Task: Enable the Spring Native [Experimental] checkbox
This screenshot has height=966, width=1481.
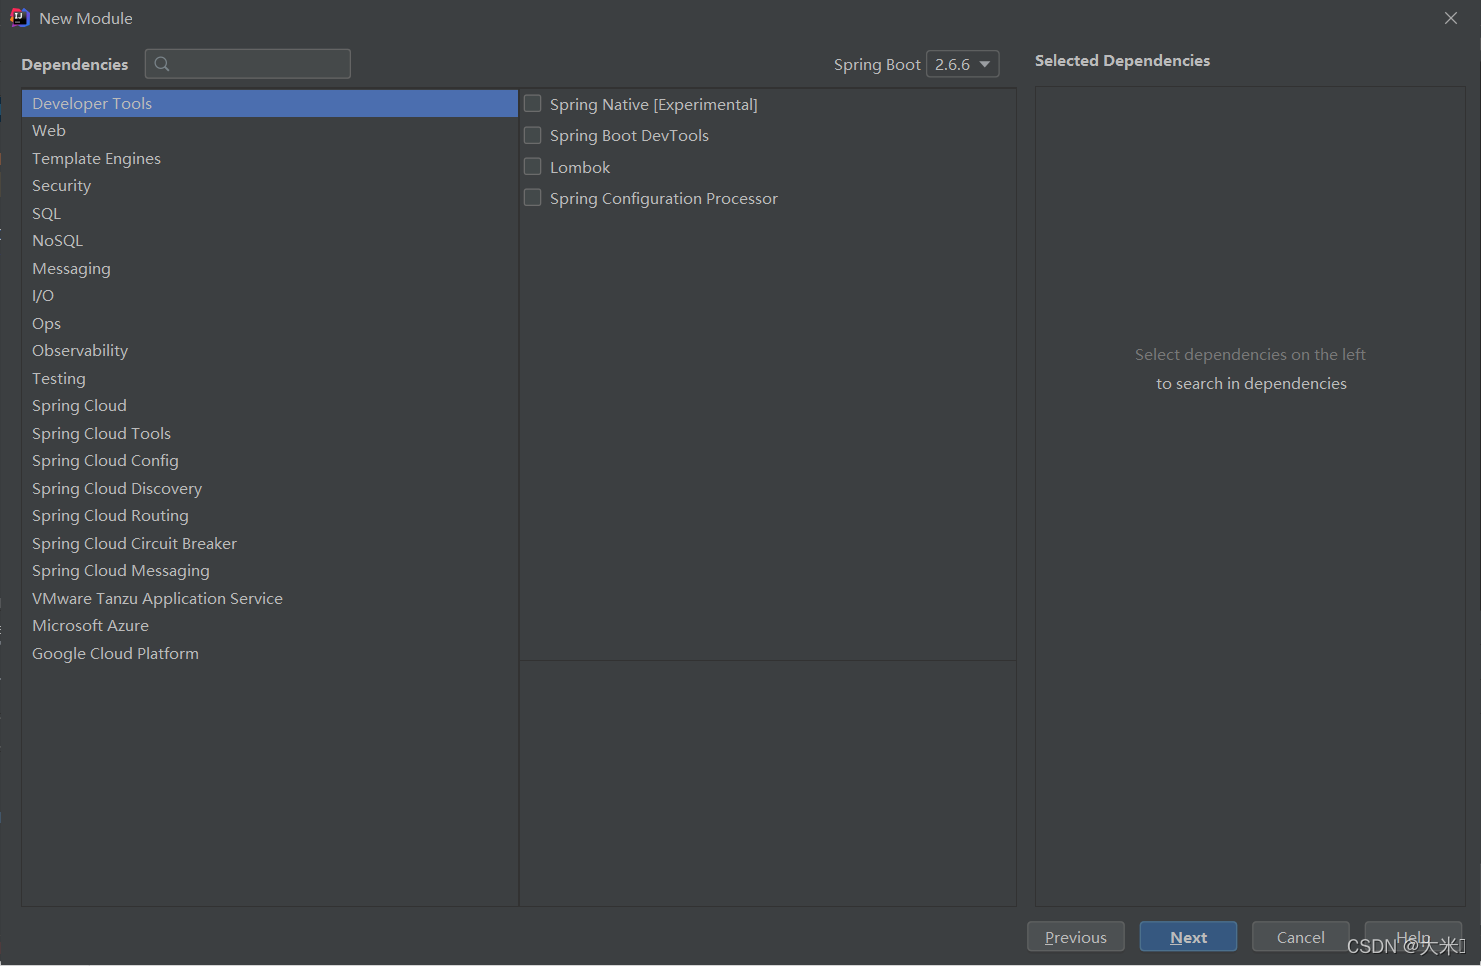Action: [533, 104]
